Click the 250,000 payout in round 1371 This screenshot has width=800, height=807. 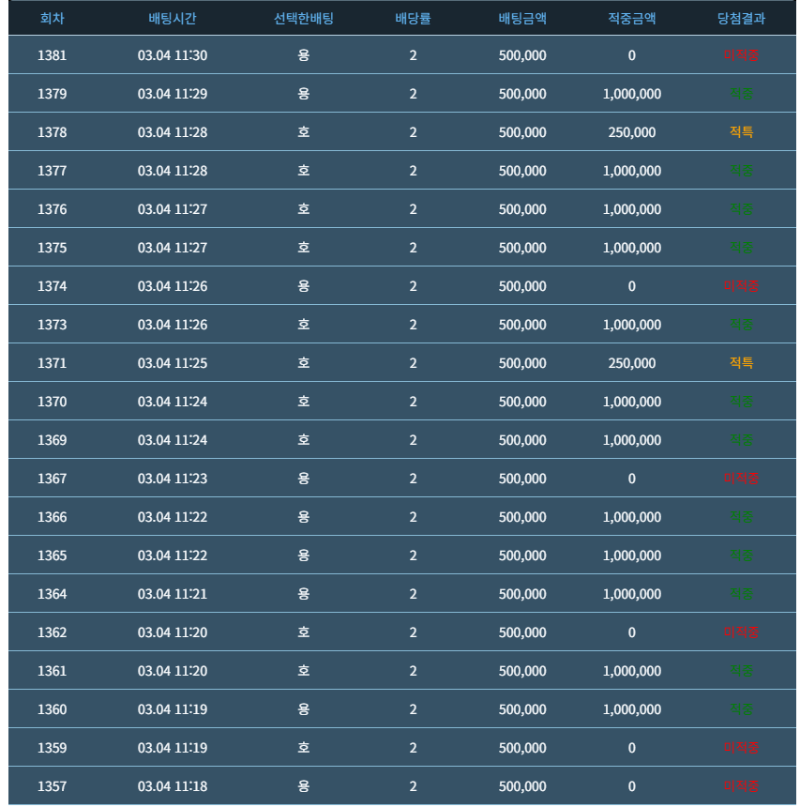point(632,363)
